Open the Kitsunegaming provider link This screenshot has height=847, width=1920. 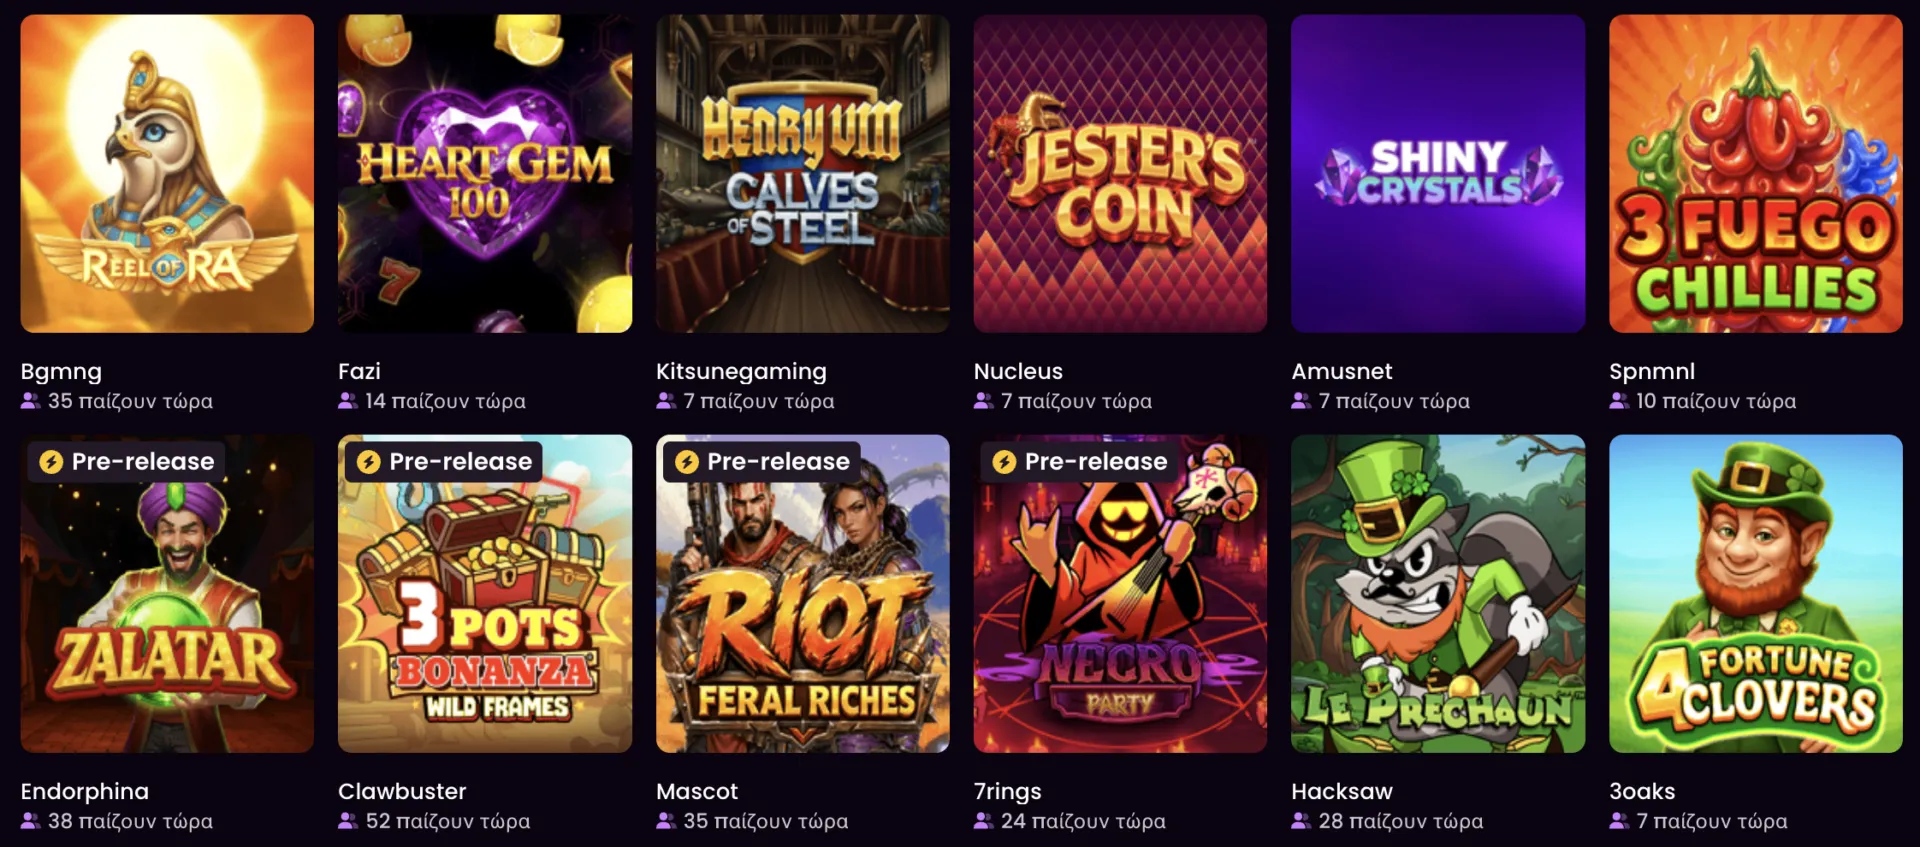[741, 372]
